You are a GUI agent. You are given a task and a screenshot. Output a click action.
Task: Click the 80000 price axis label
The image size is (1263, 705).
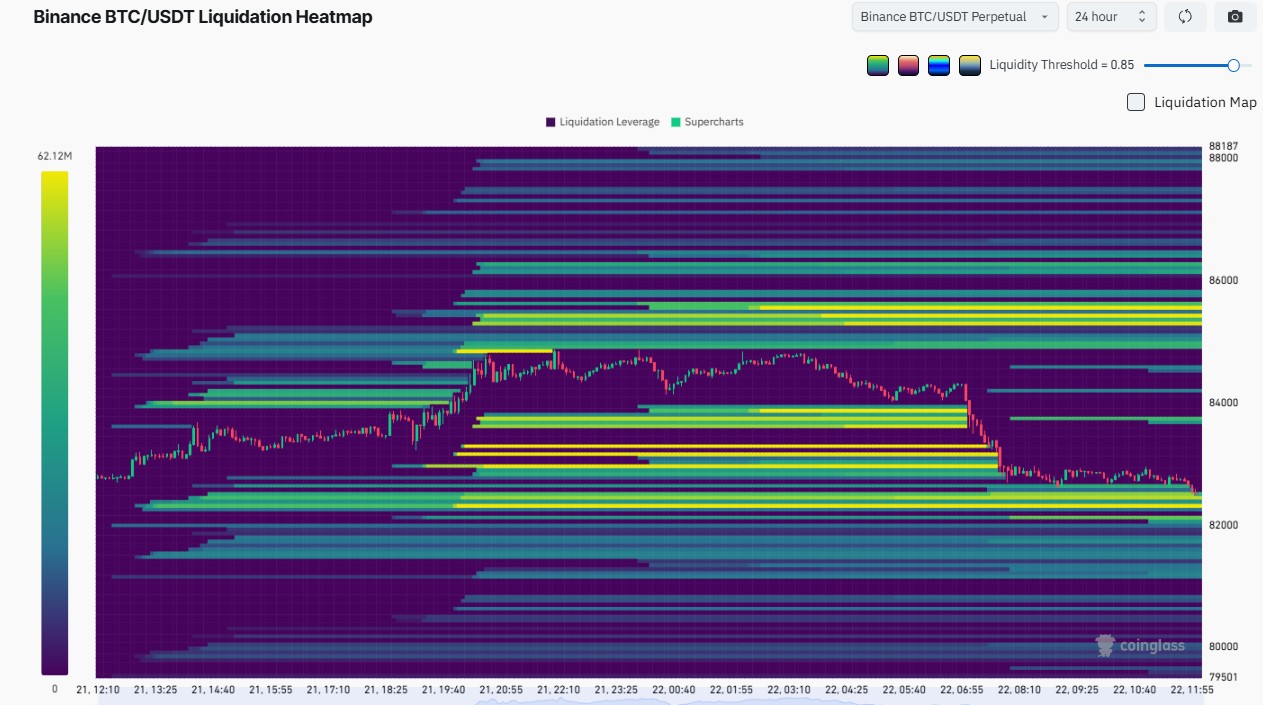coord(1223,647)
